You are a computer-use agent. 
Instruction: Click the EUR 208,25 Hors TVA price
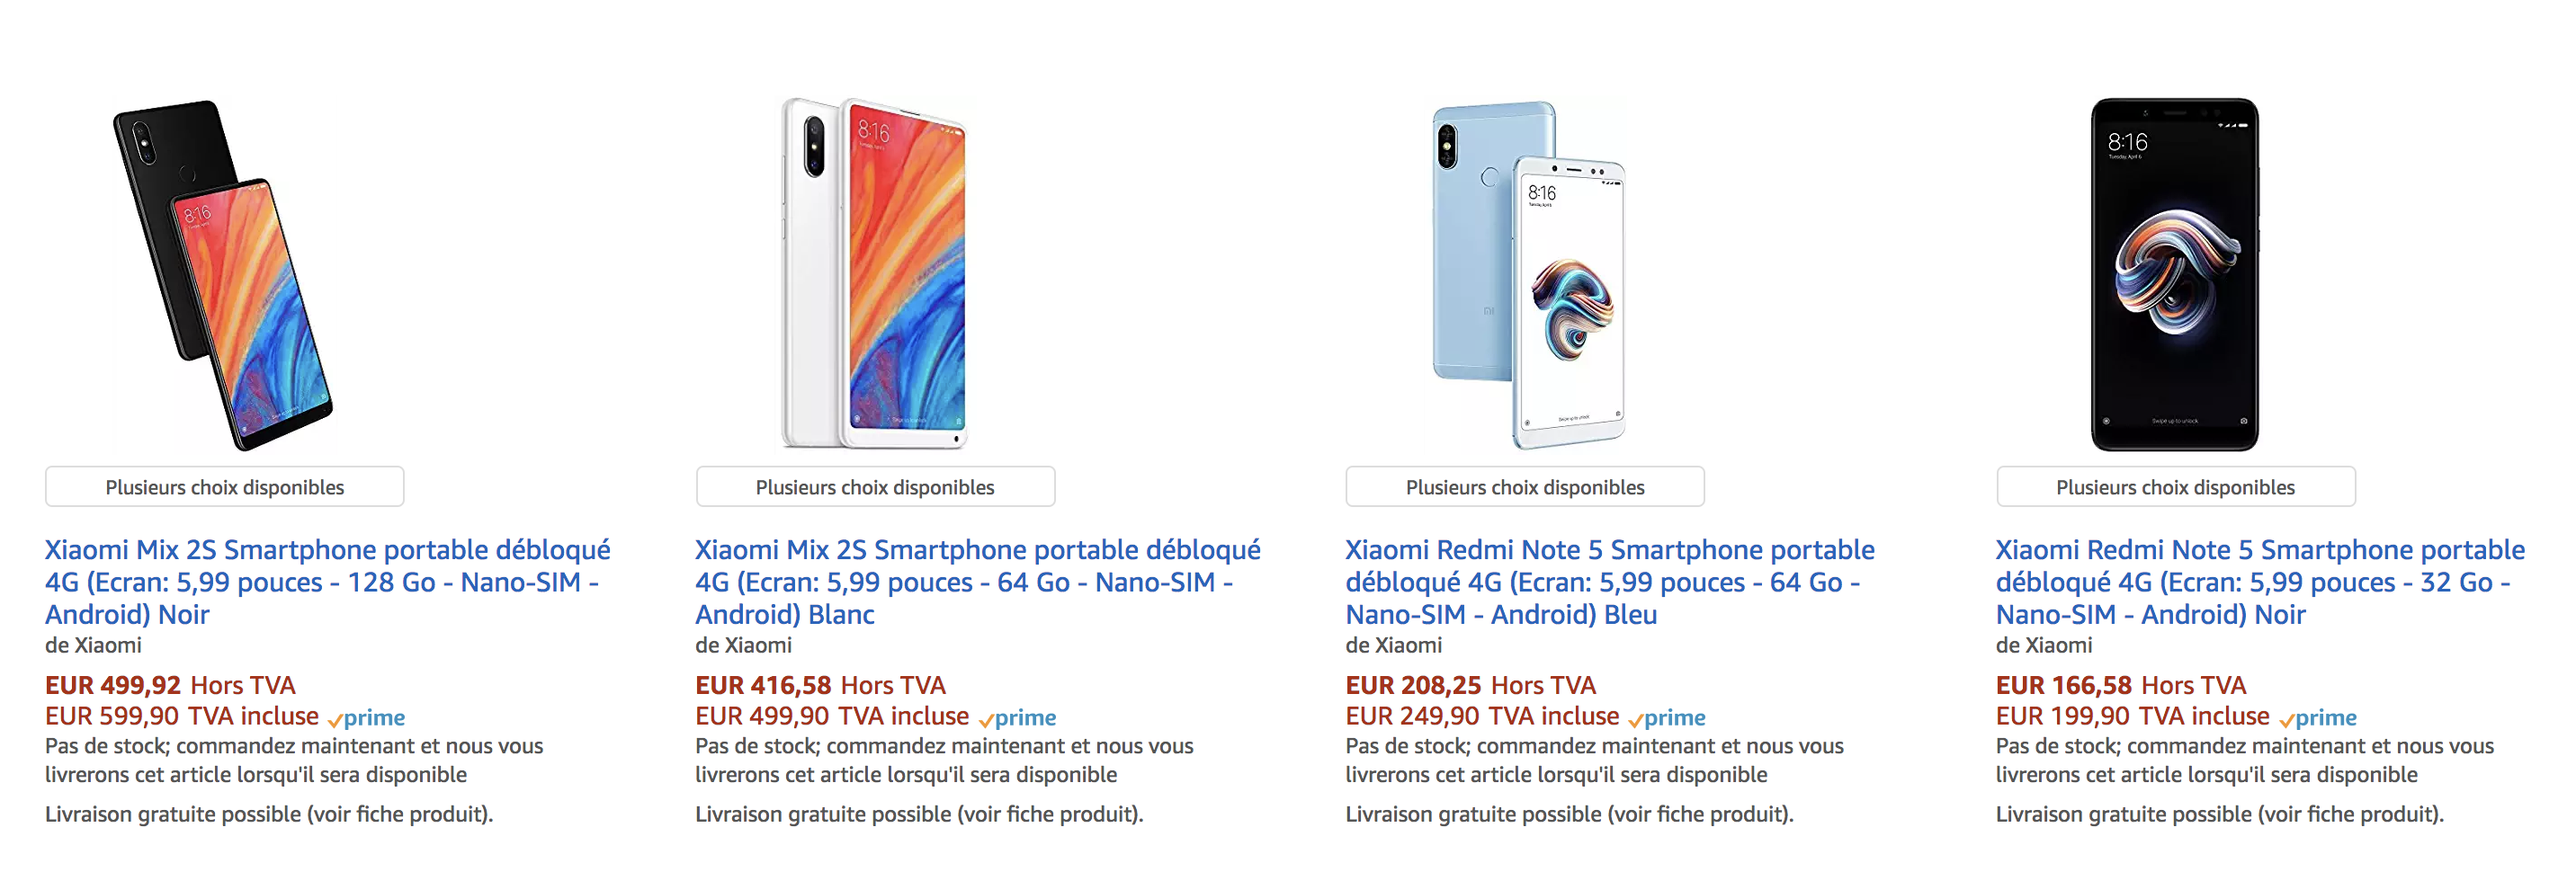point(1470,685)
